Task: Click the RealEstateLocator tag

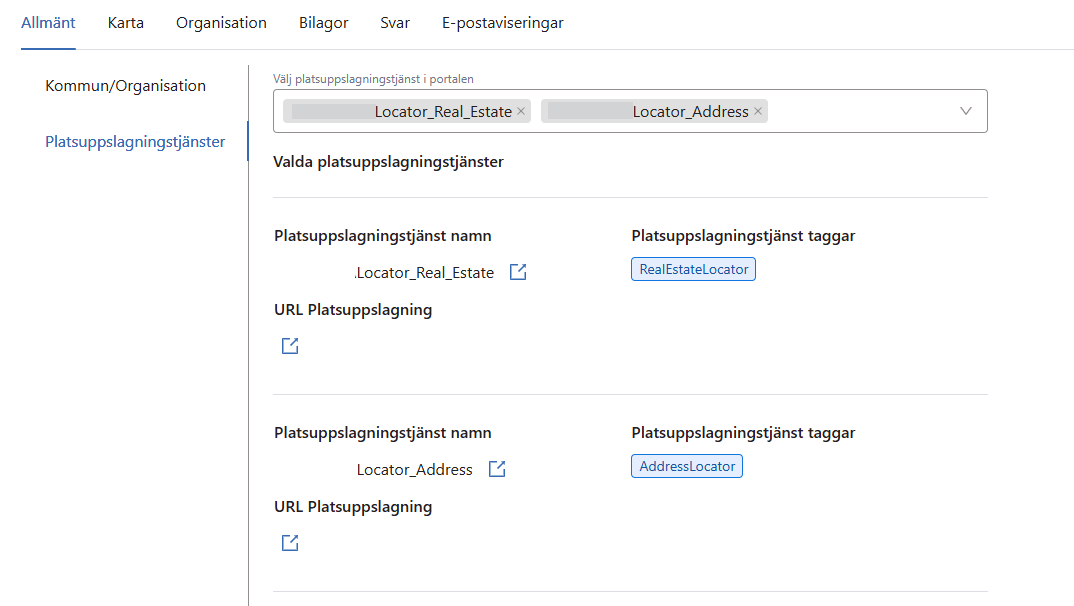Action: click(693, 269)
